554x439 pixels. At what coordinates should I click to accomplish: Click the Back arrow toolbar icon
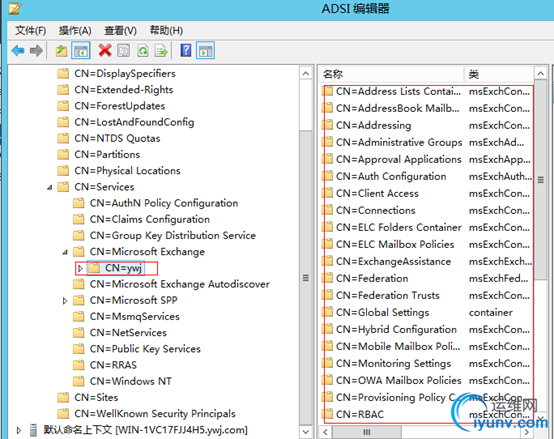click(18, 51)
